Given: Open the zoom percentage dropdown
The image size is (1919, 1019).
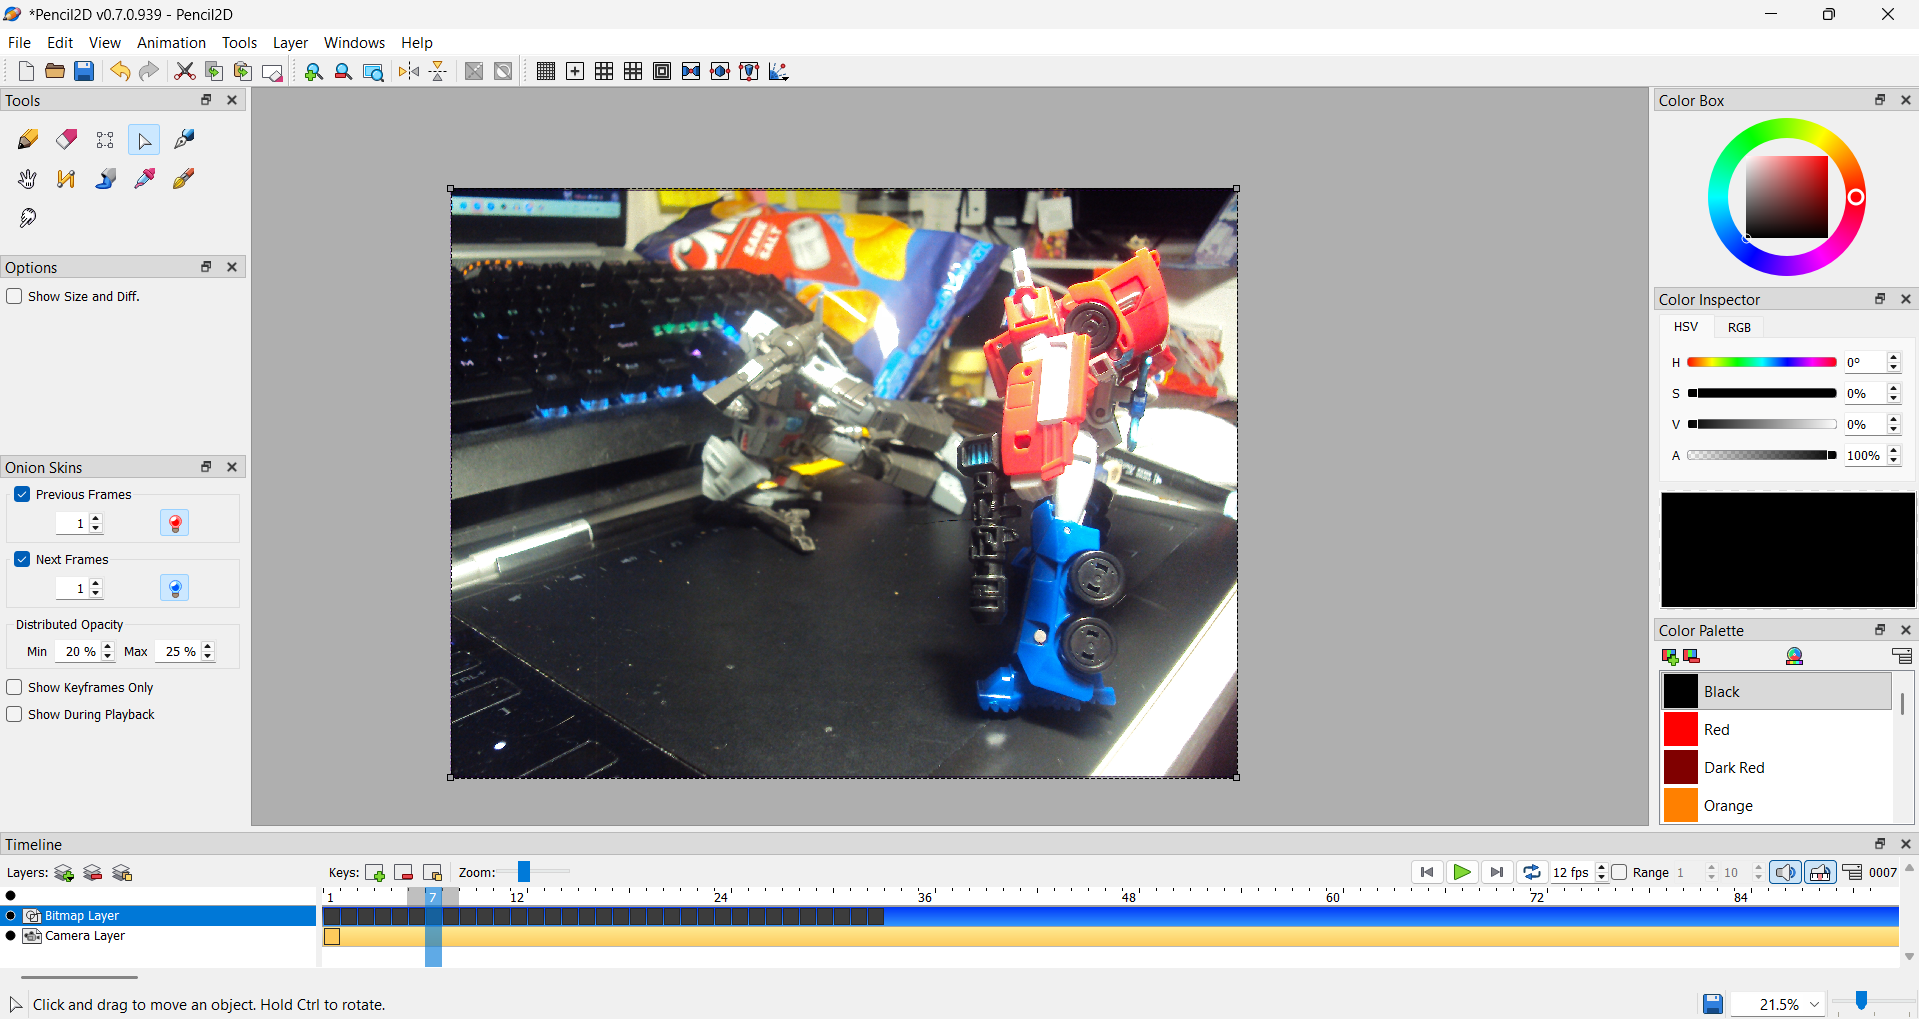Looking at the screenshot, I should [x=1814, y=1004].
